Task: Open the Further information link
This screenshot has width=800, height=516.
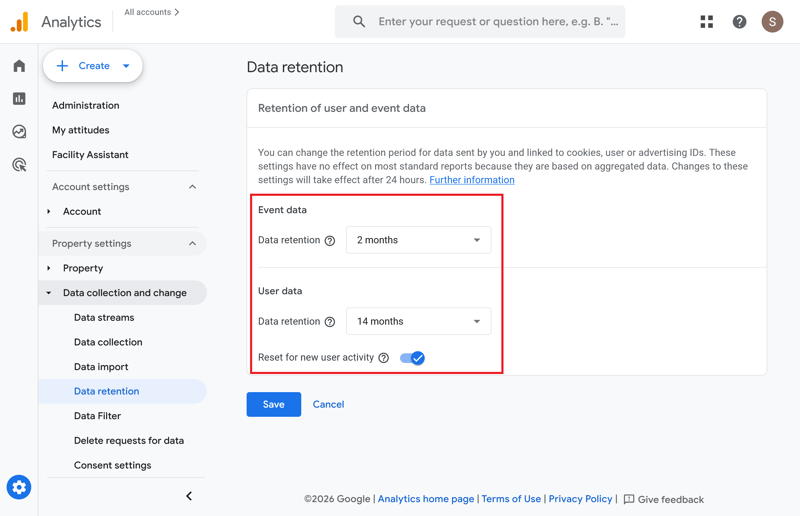Action: tap(472, 180)
